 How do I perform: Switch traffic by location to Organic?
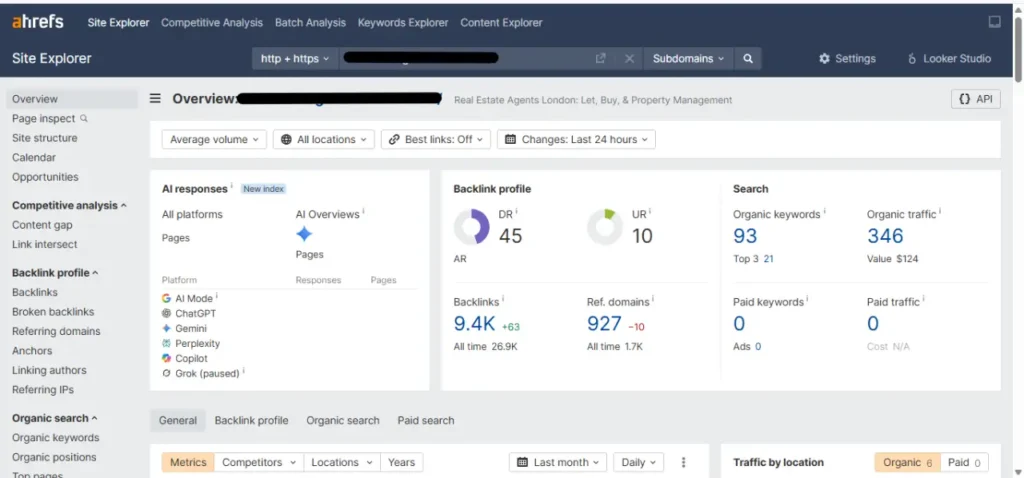click(907, 462)
